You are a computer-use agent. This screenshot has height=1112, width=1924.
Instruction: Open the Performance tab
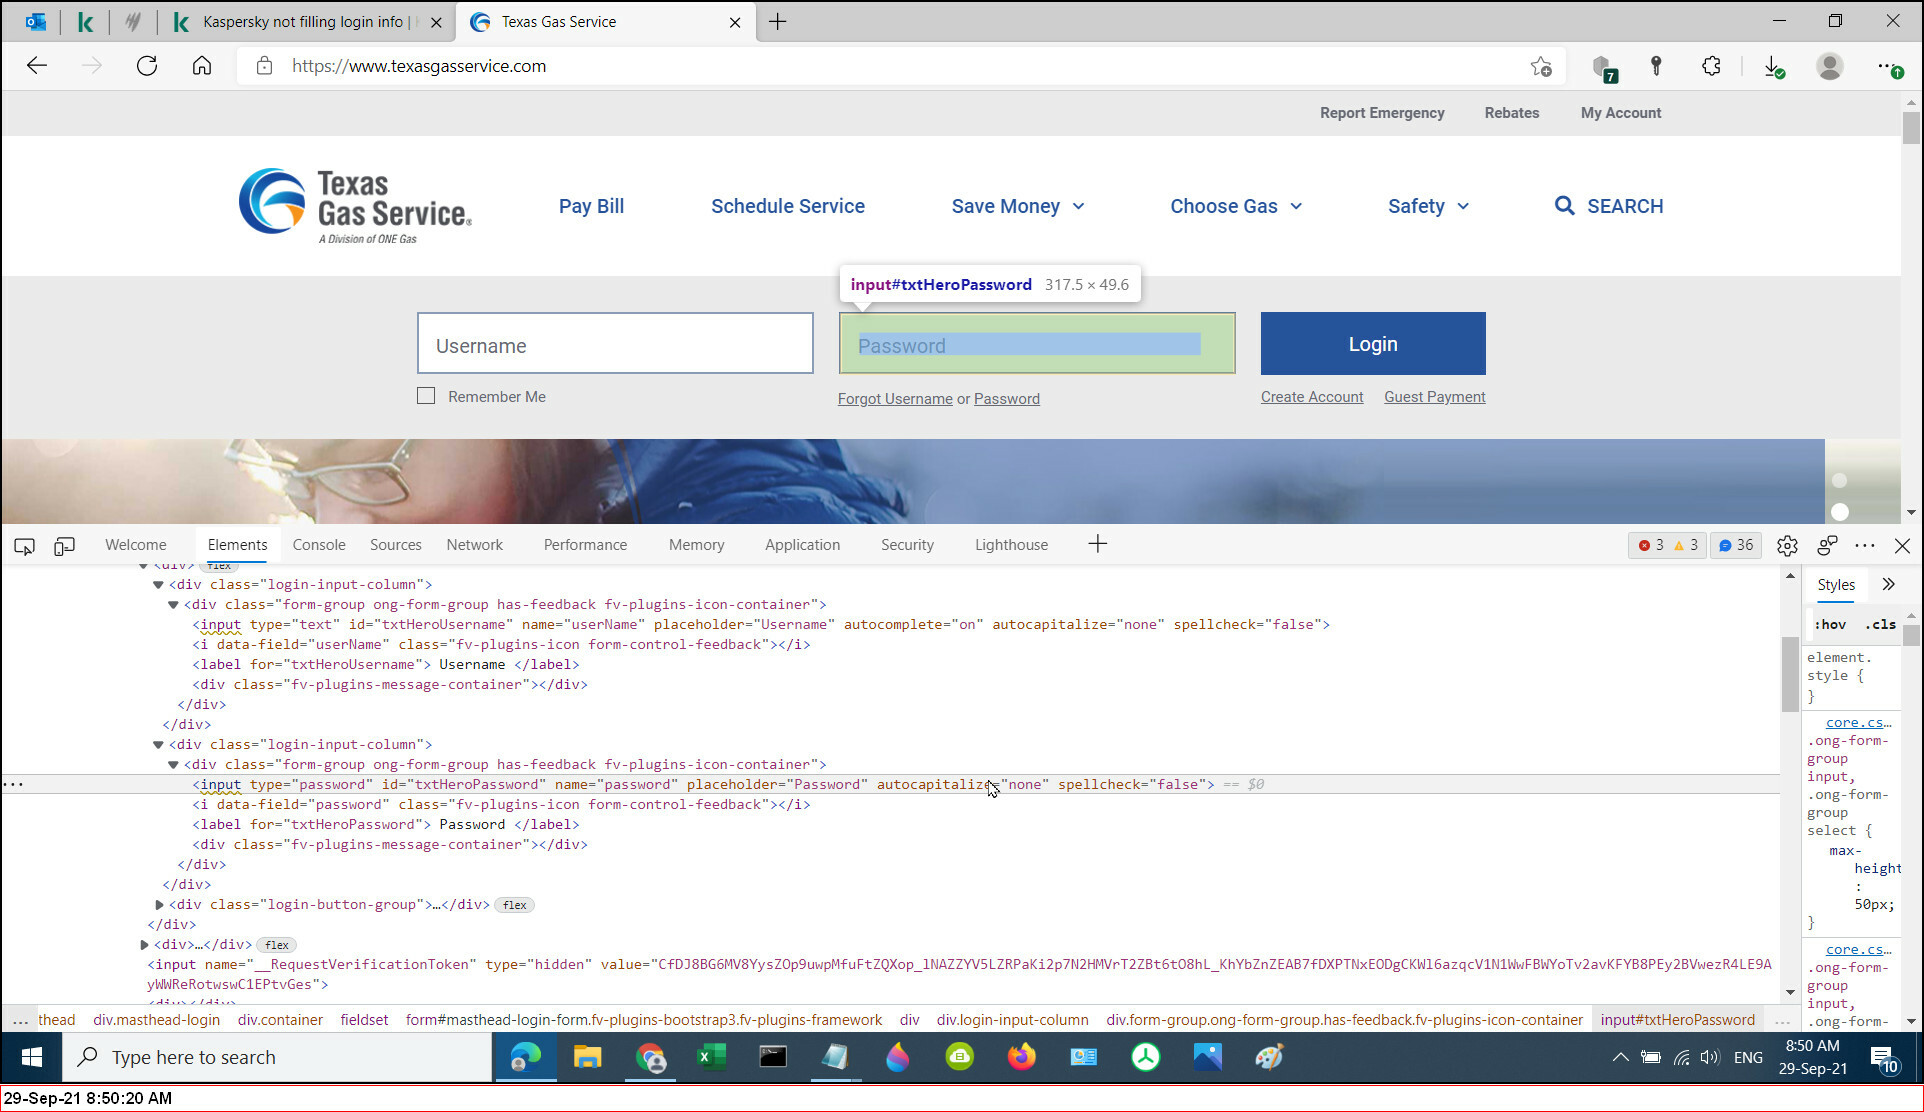585,545
